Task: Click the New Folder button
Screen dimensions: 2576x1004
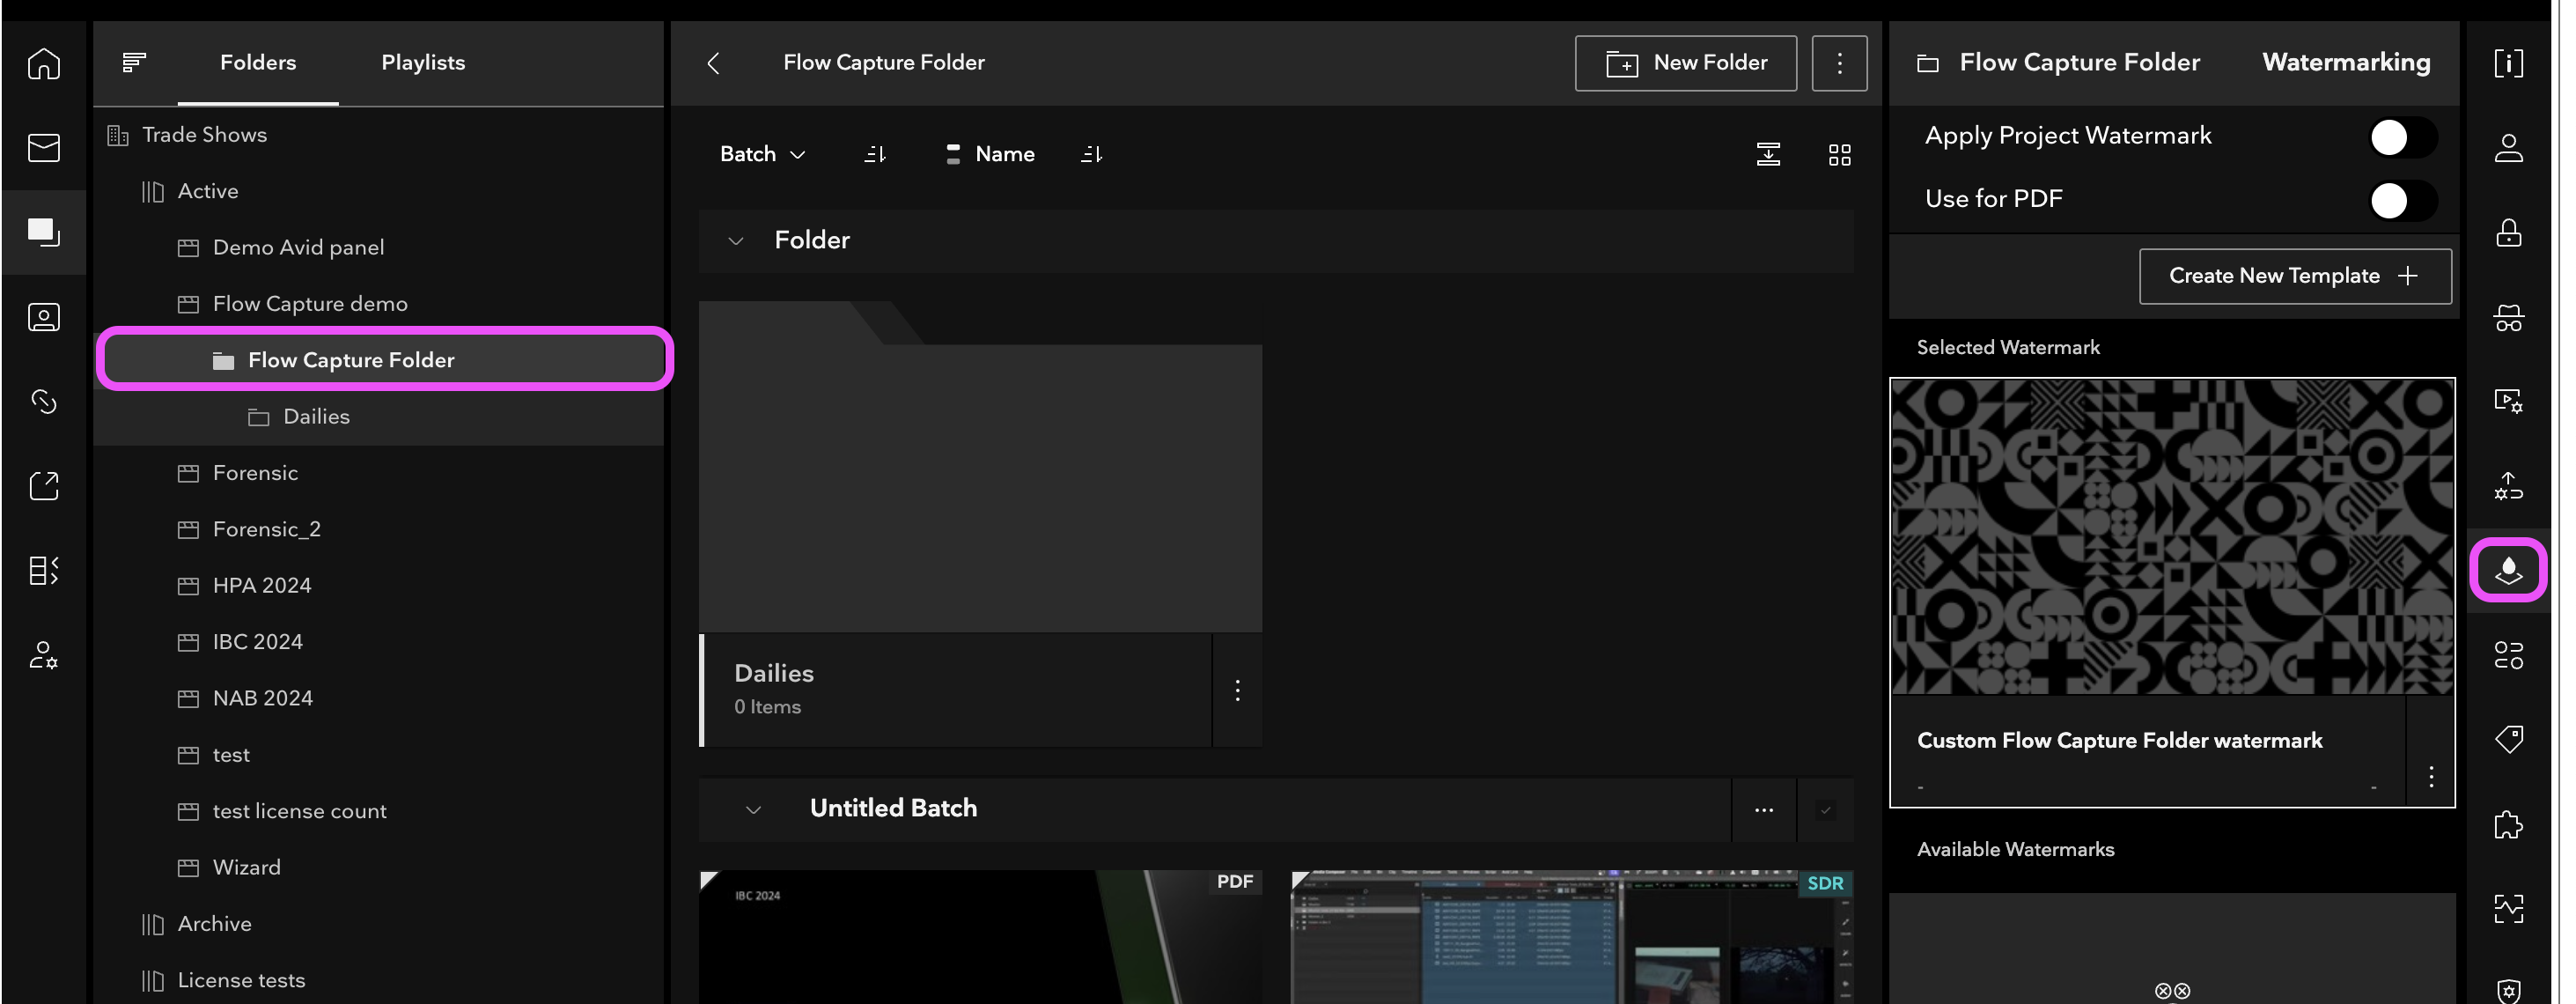Action: pos(1685,64)
